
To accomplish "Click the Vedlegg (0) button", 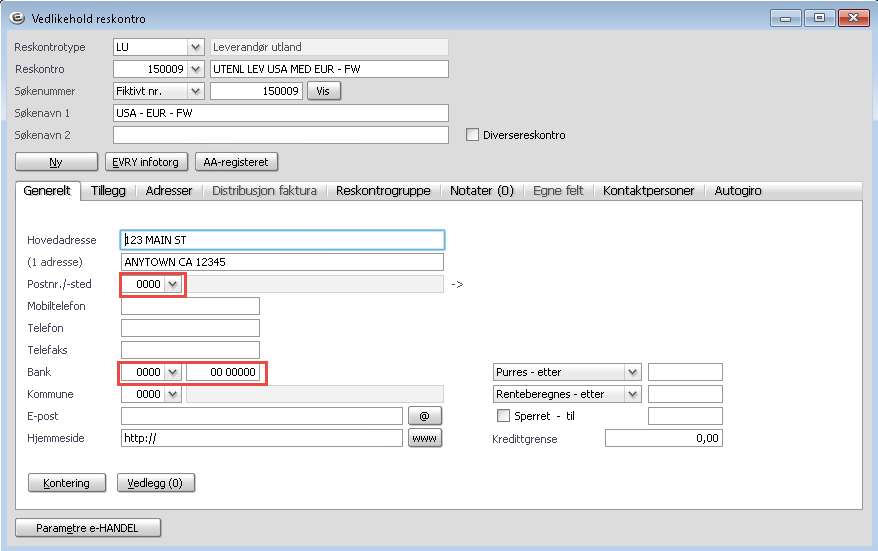I will point(156,483).
